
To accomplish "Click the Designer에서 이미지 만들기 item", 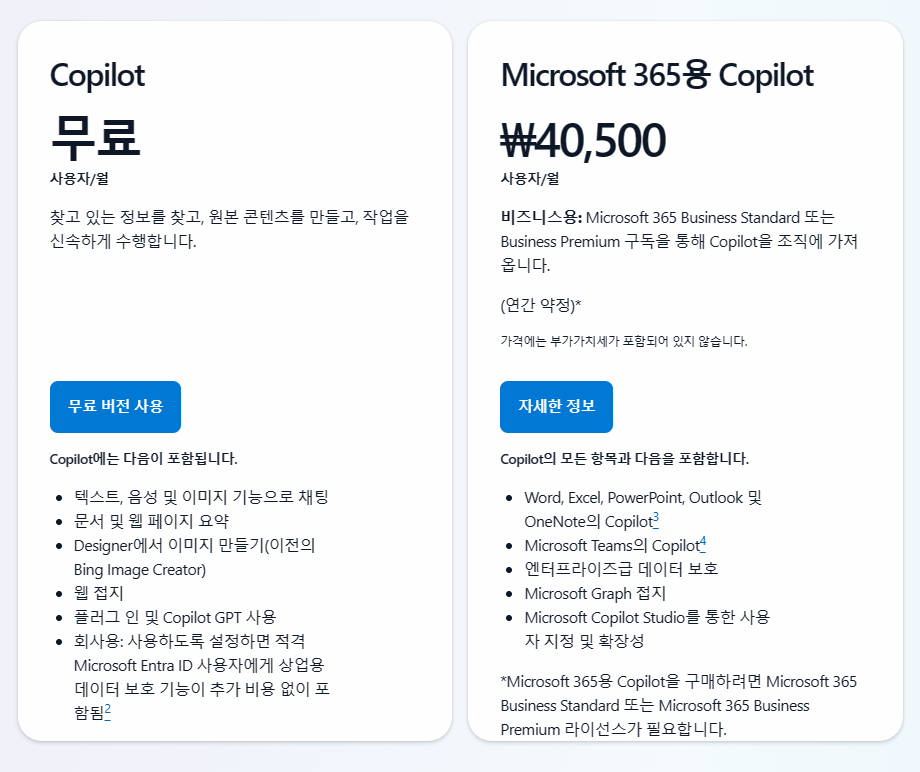I will click(x=194, y=546).
